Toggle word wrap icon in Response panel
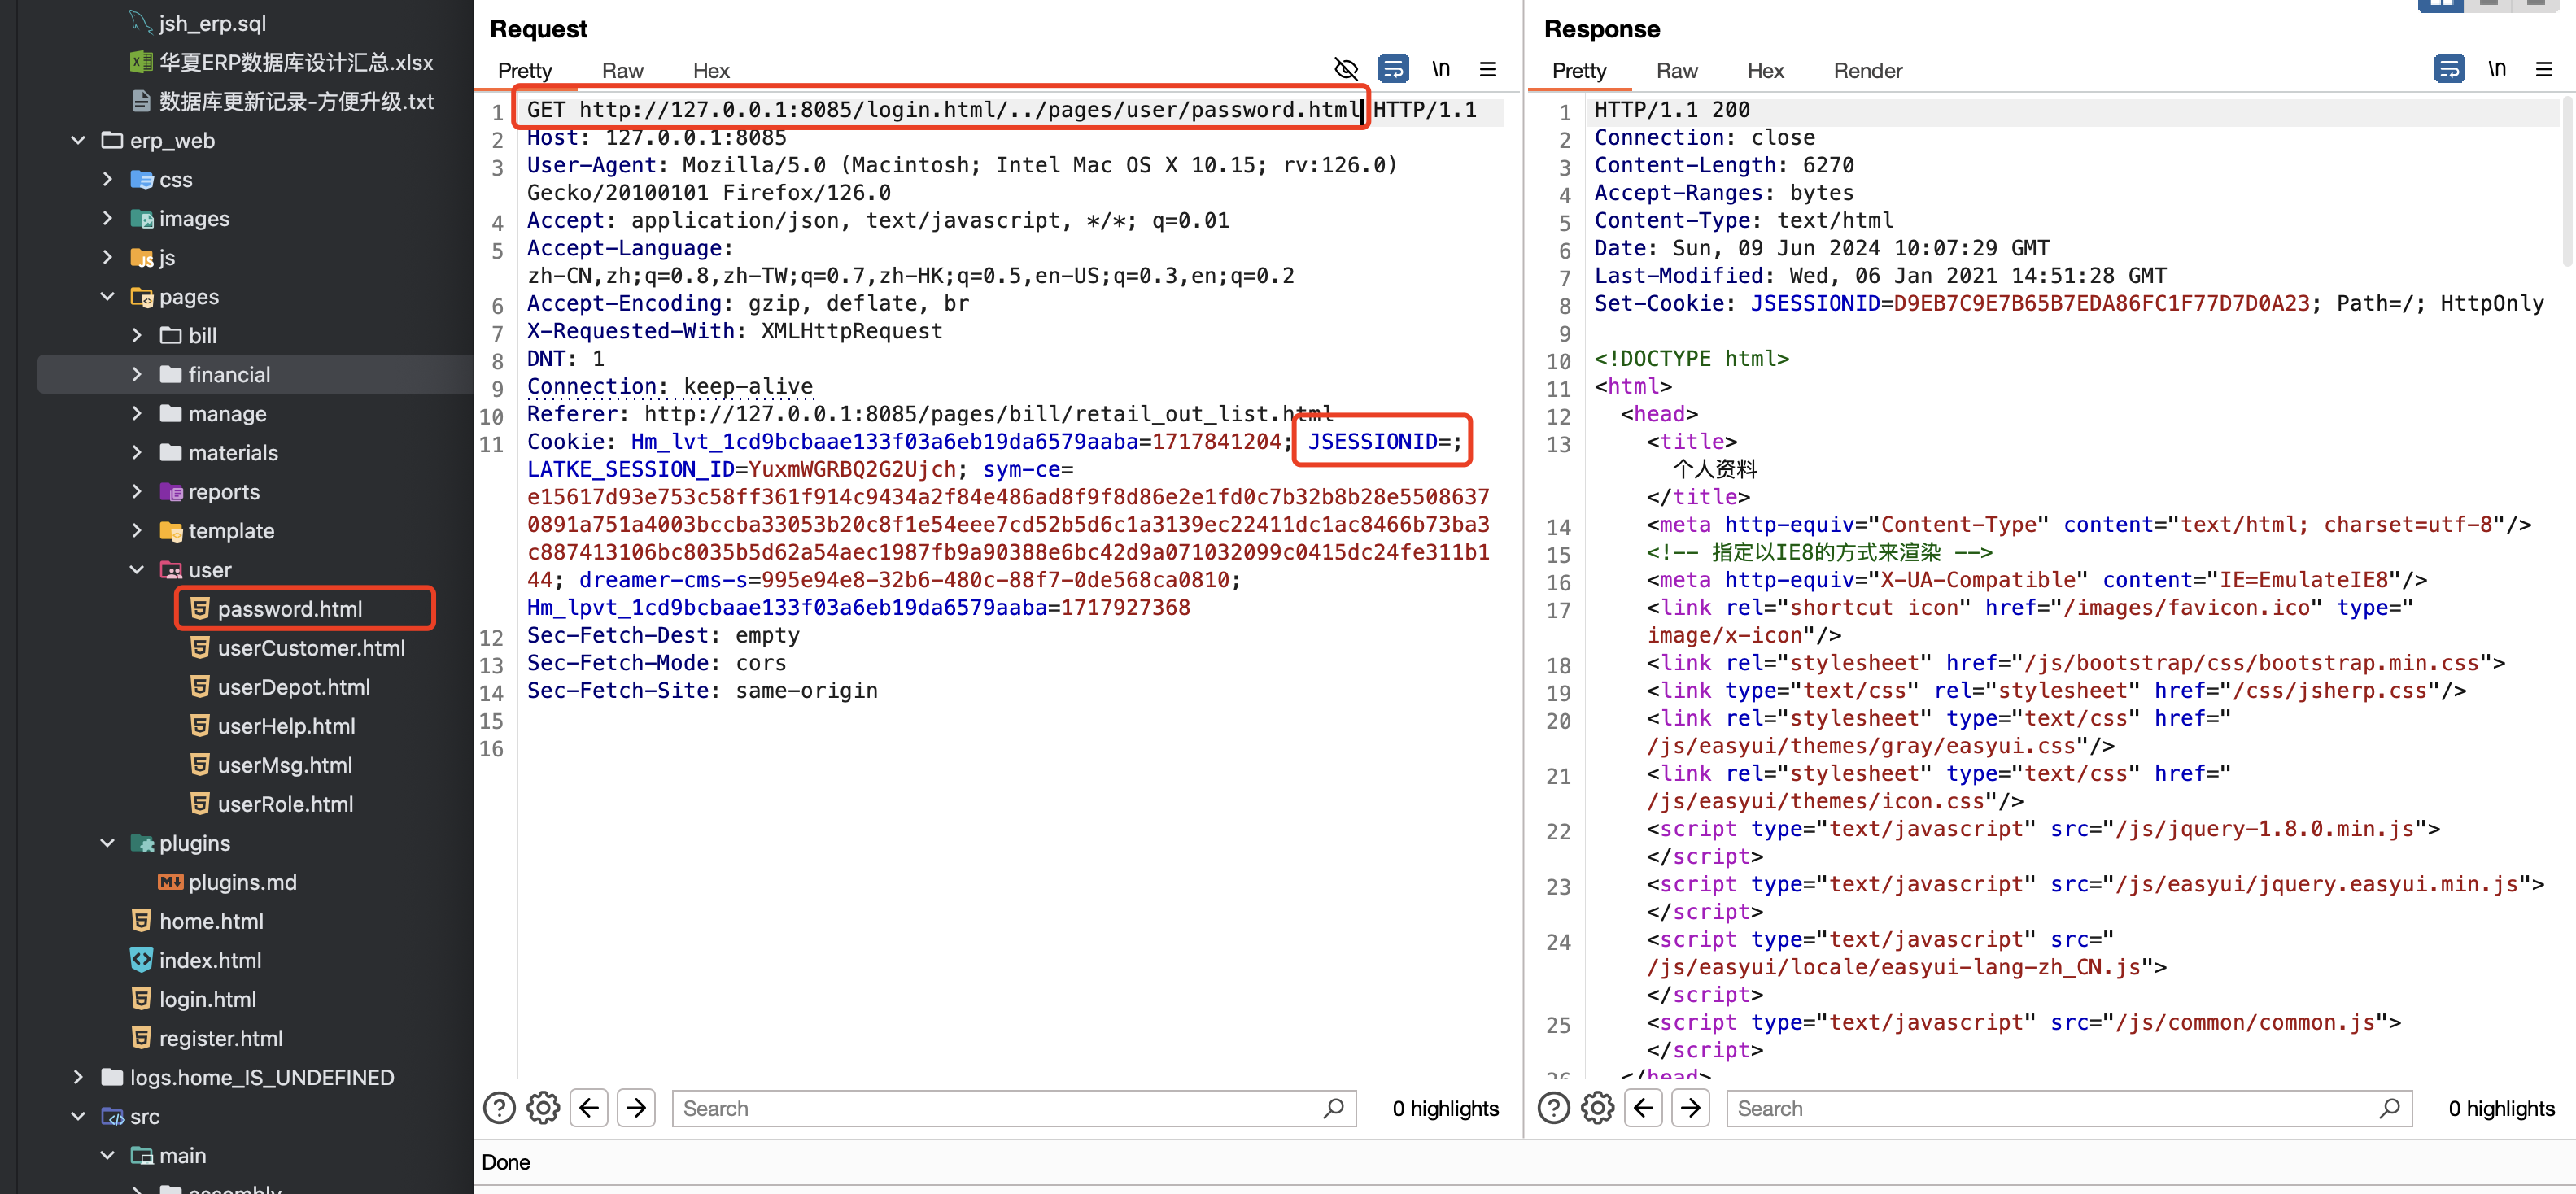 click(2448, 69)
